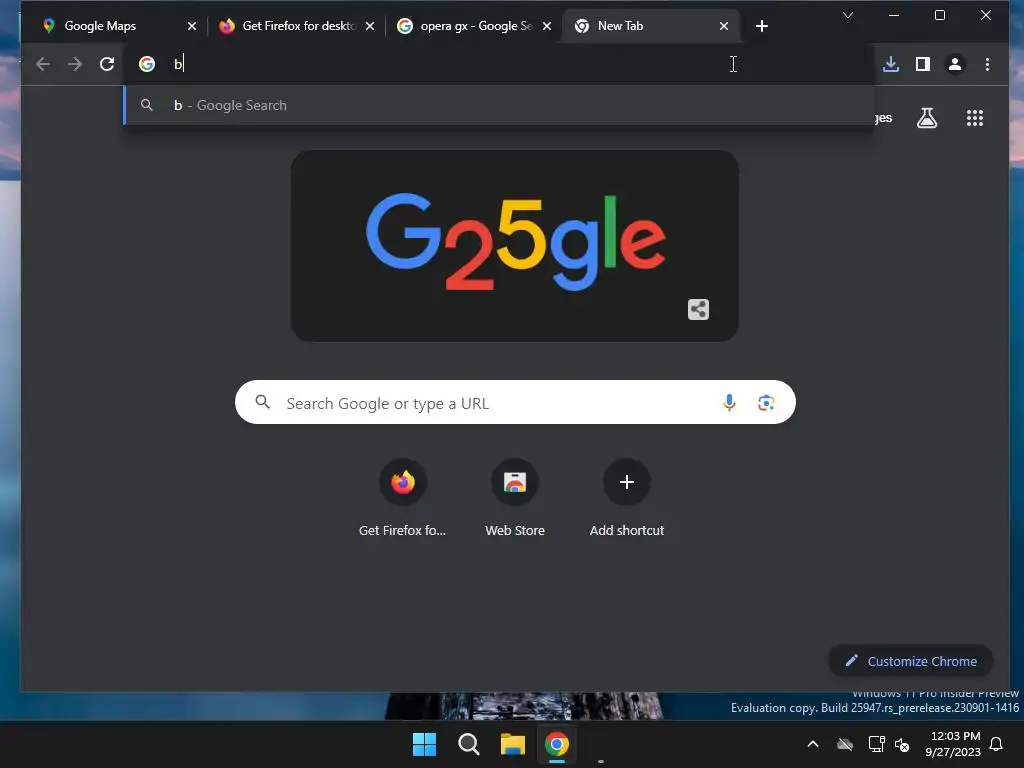Open the Web Store shortcut tile

515,498
